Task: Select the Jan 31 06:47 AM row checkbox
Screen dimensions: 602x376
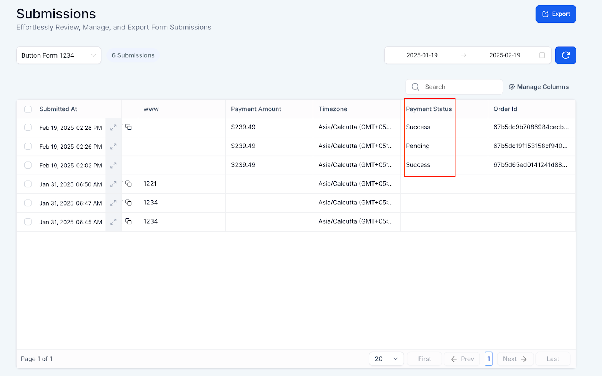Action: click(28, 203)
